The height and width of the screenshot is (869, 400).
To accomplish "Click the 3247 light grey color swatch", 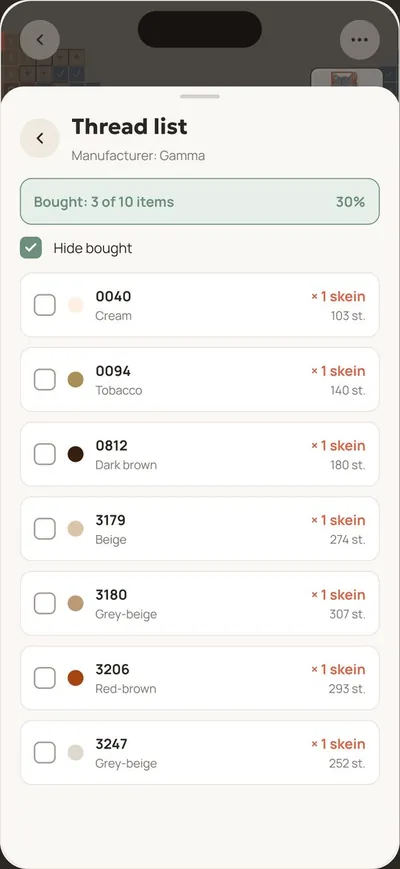I will (x=75, y=753).
